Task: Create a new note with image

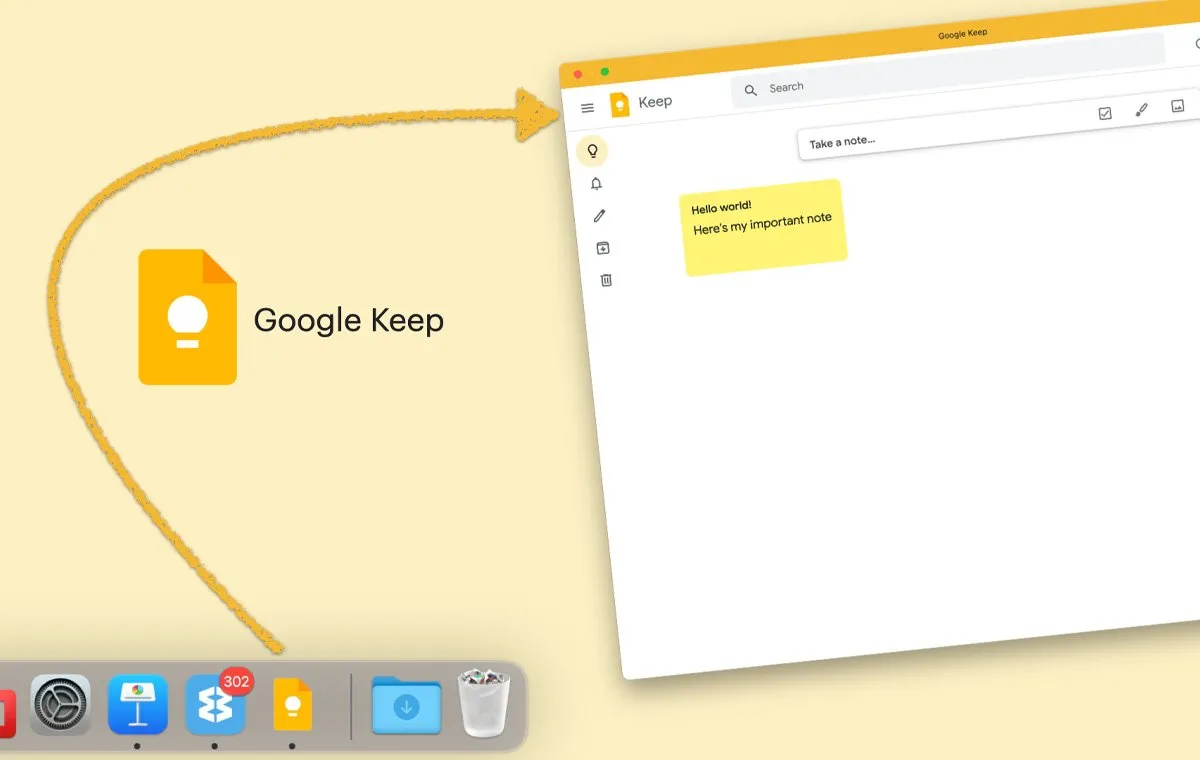Action: click(x=1178, y=106)
